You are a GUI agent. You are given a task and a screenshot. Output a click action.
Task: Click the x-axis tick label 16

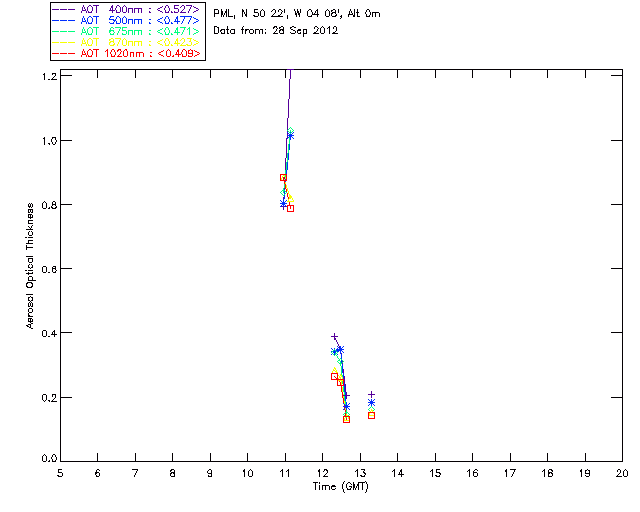(473, 473)
